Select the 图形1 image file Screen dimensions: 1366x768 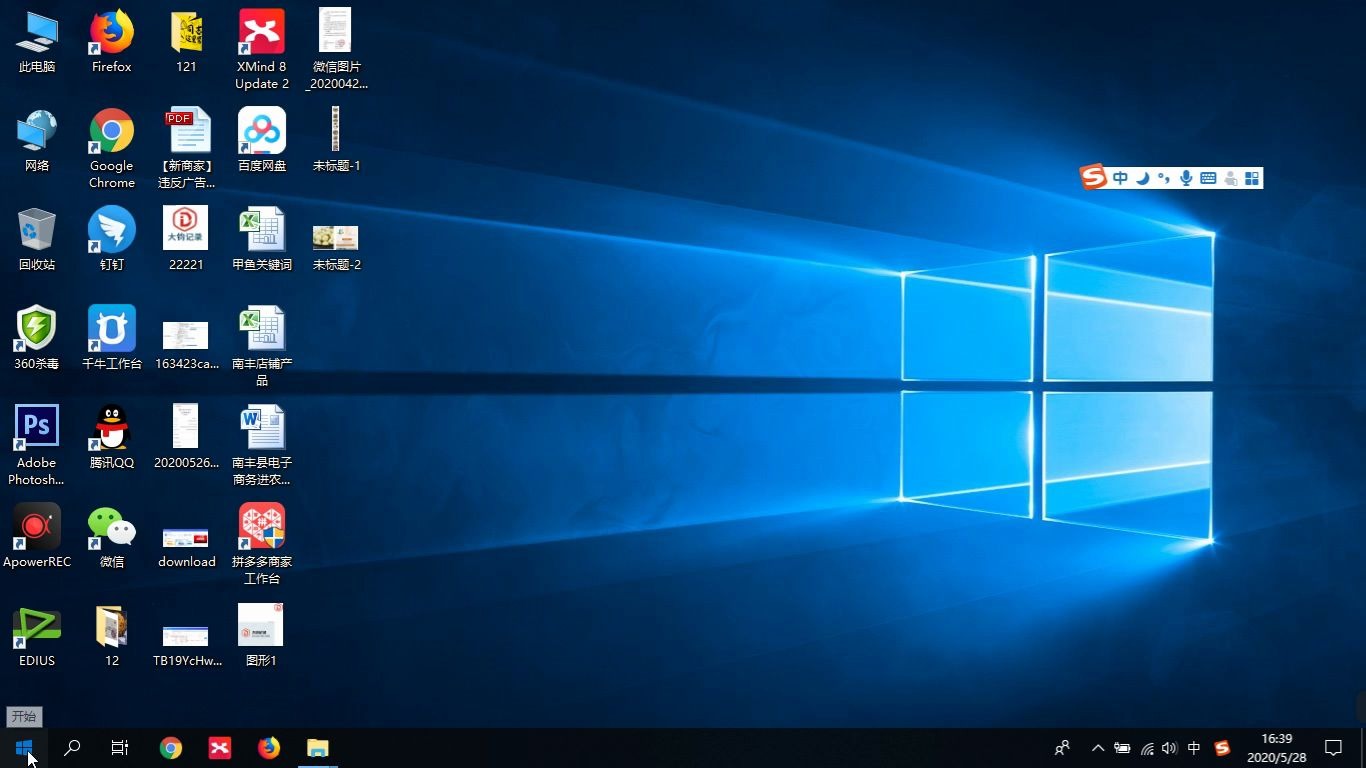point(262,636)
